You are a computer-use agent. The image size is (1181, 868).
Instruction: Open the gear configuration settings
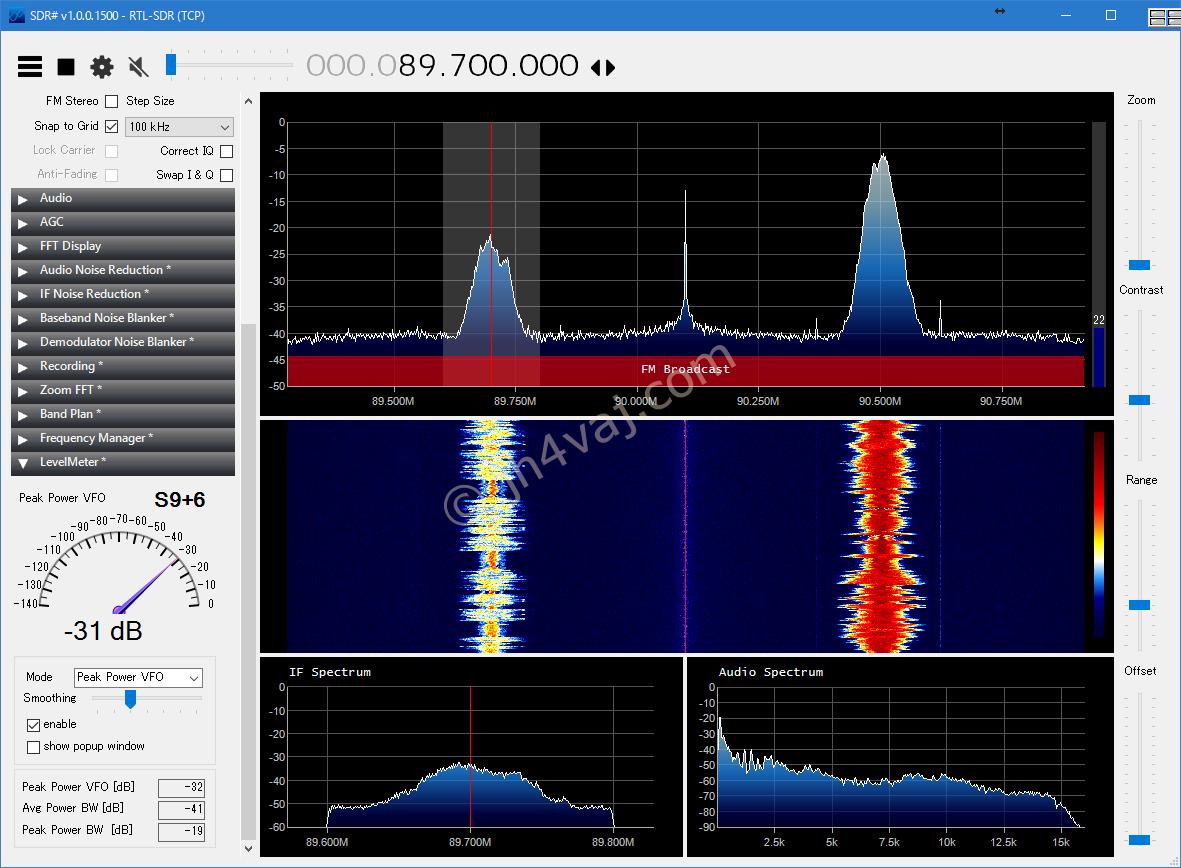click(x=102, y=67)
